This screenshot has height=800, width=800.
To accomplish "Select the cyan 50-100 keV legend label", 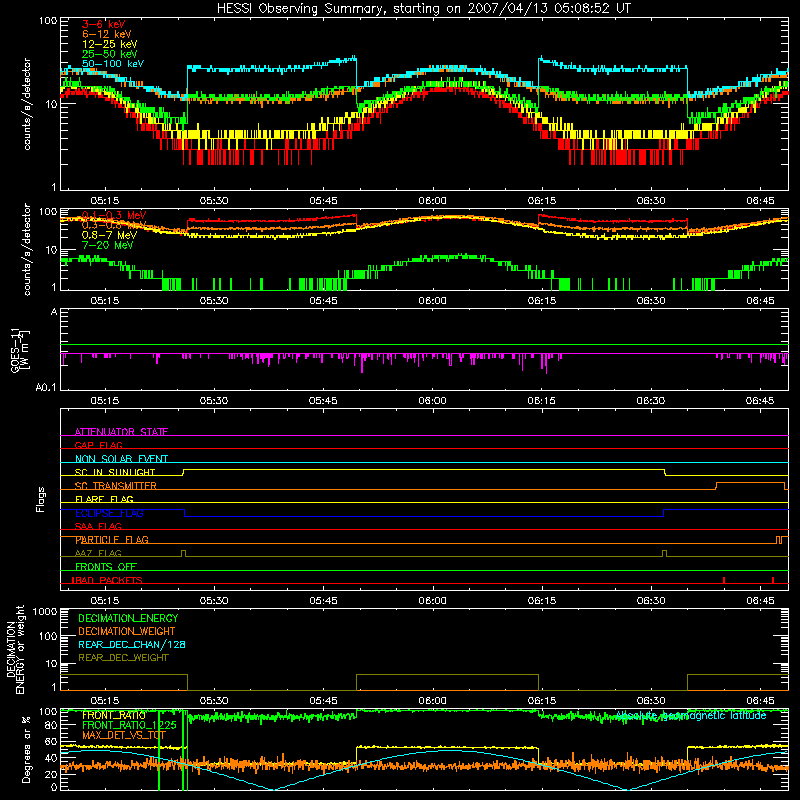I will click(x=113, y=64).
